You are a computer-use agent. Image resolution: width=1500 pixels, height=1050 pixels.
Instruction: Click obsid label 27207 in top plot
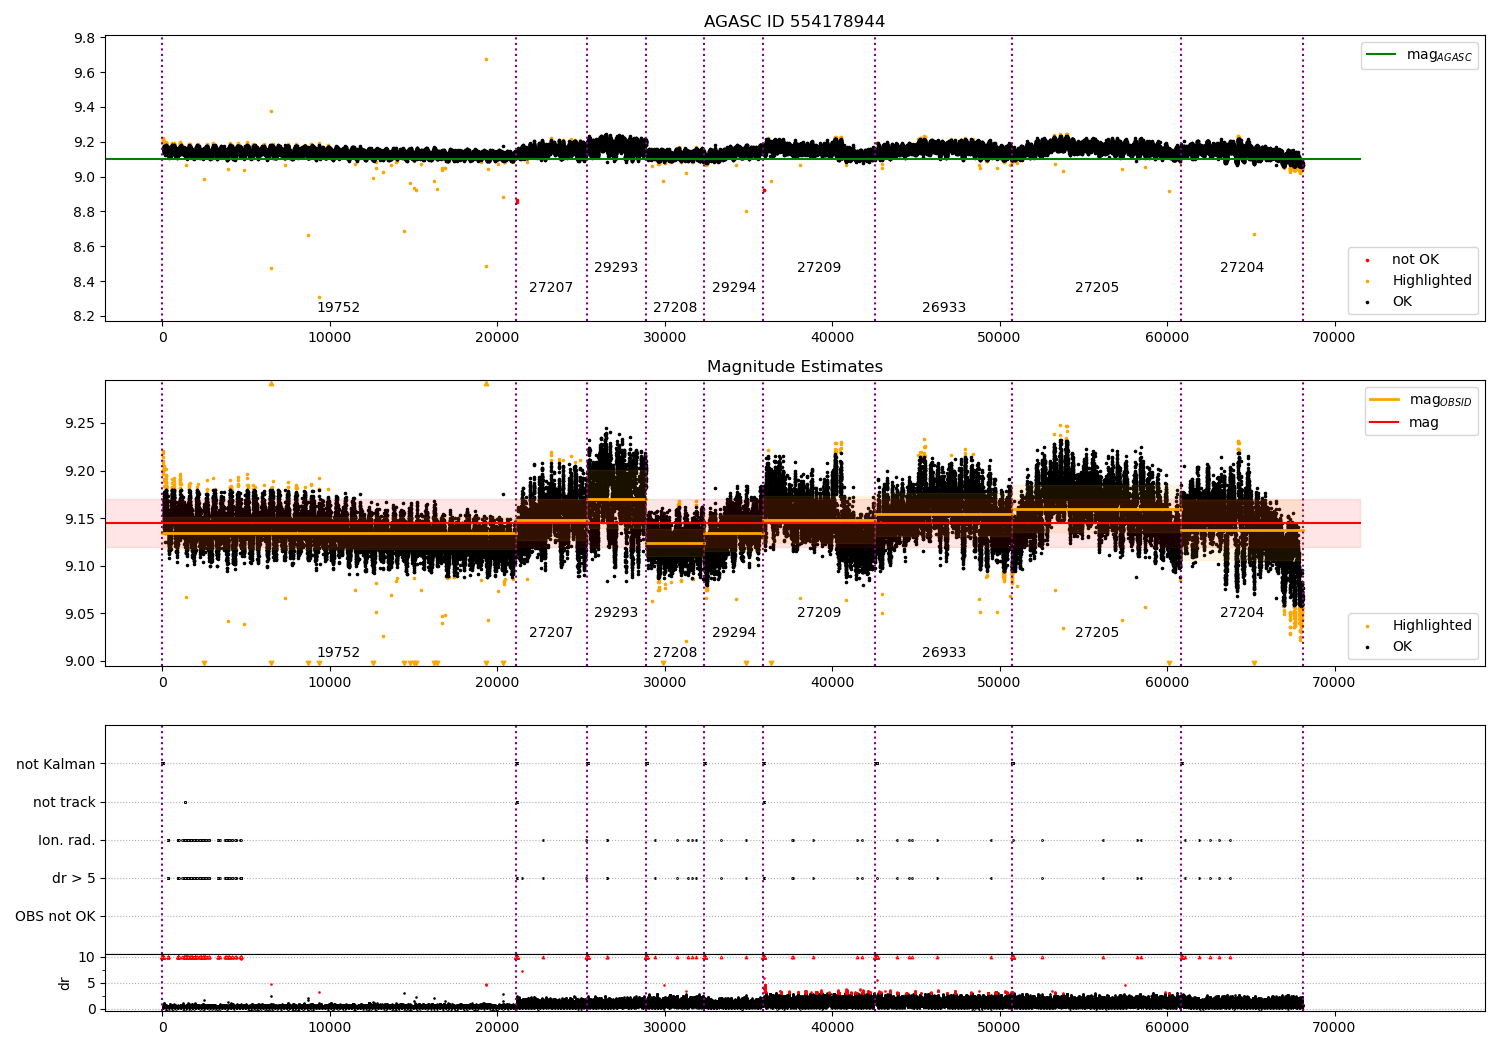[x=551, y=288]
